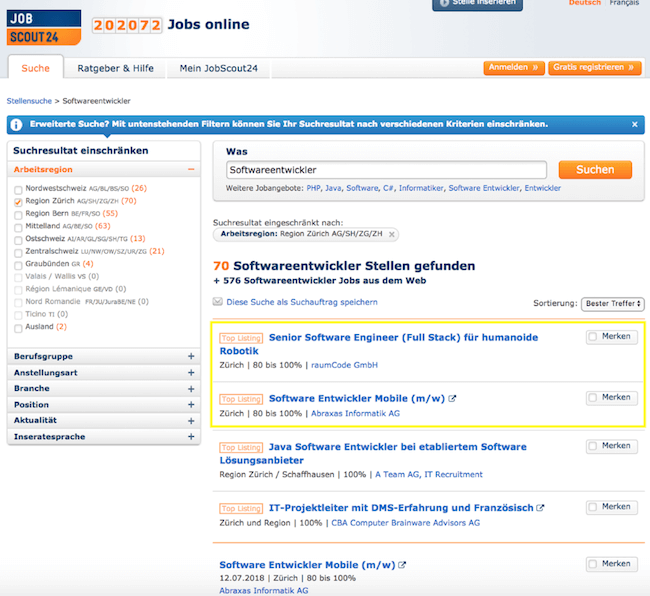Click the Informatiker suggested job link
Image resolution: width=650 pixels, height=596 pixels.
[x=421, y=188]
